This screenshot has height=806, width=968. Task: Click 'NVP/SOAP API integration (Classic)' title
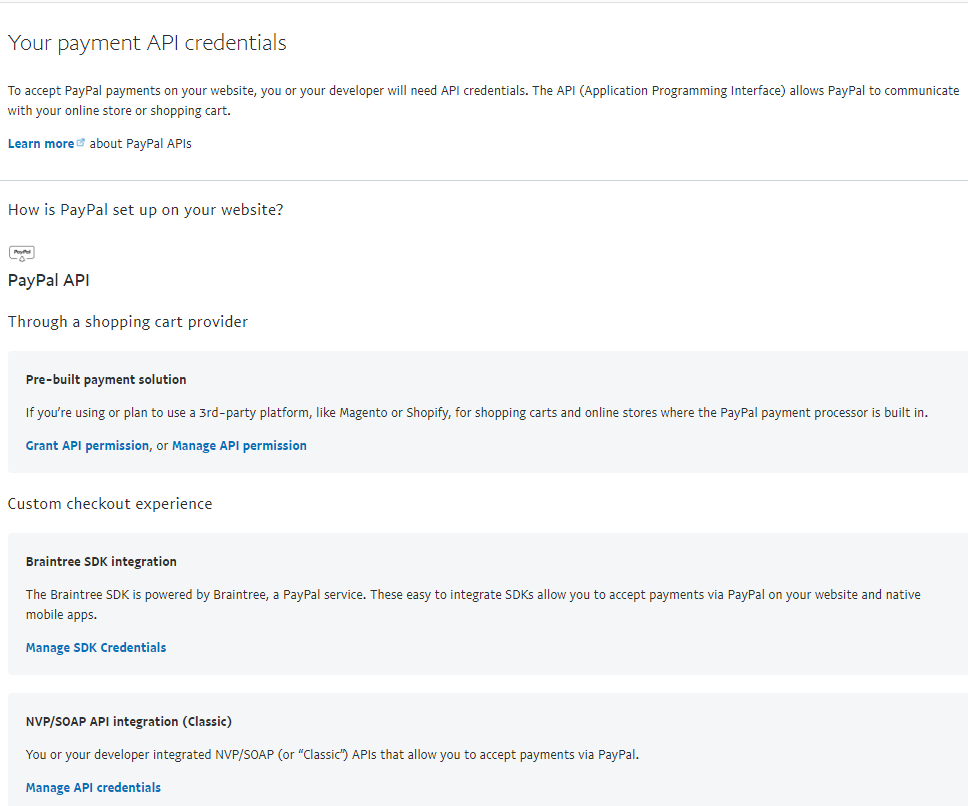click(129, 722)
